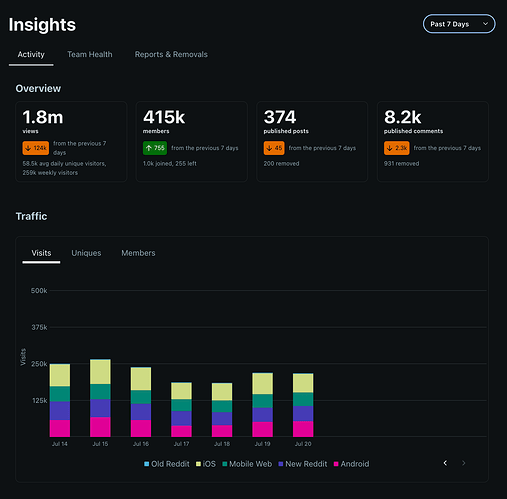
Task: Click the 2.3k comments decrease badge
Action: pos(397,148)
